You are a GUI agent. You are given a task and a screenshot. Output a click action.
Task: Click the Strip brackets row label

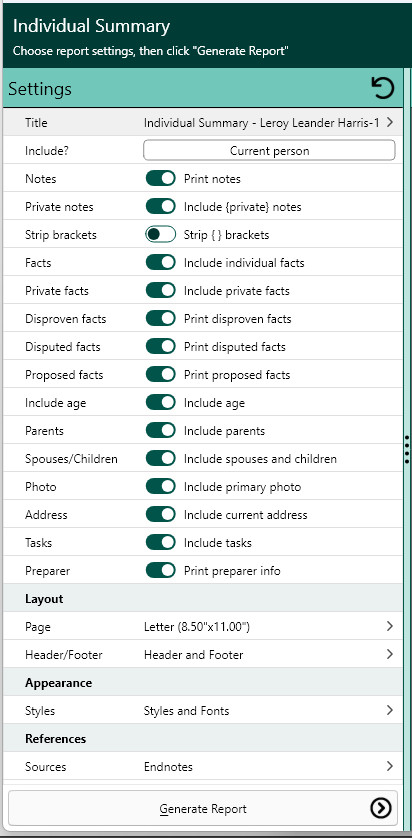click(x=61, y=235)
